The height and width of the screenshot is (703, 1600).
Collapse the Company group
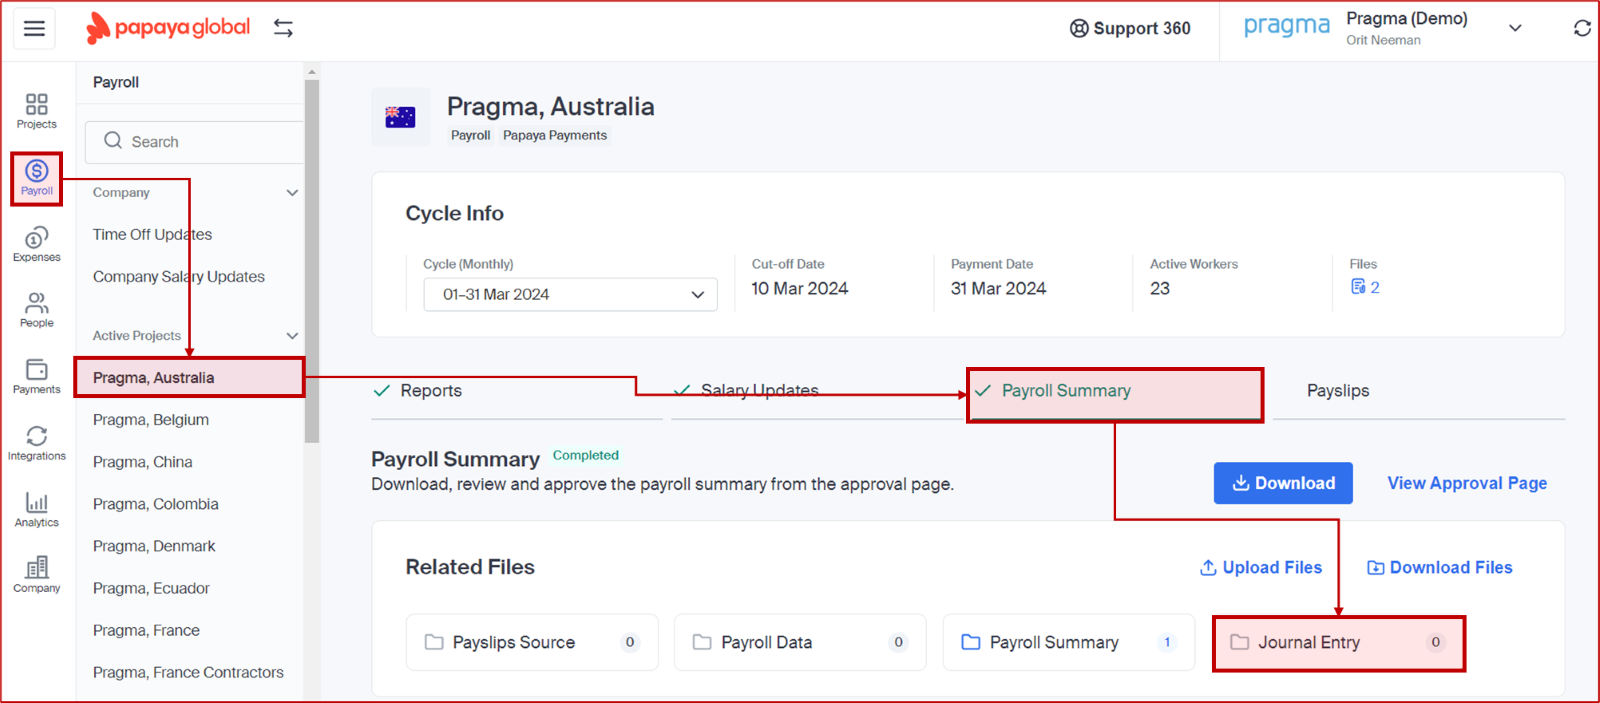292,193
